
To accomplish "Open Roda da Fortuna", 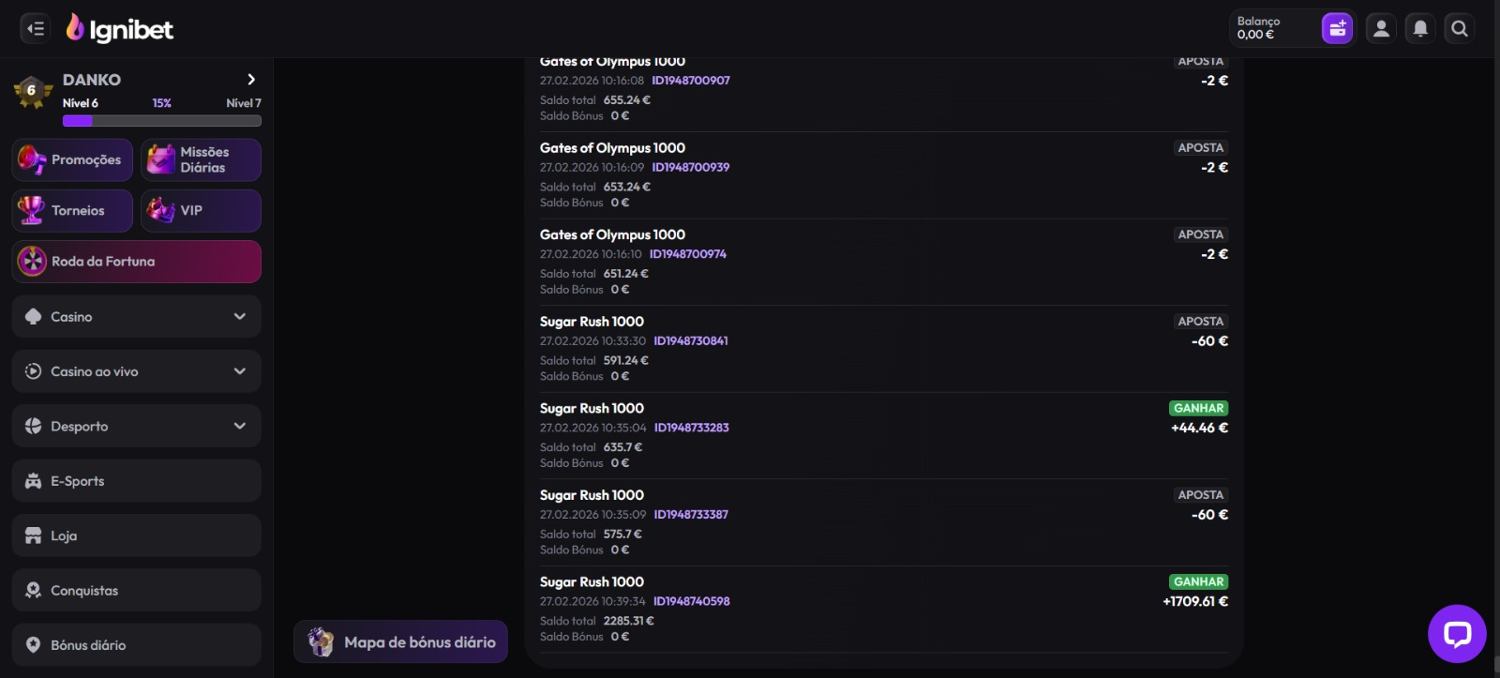I will 136,262.
